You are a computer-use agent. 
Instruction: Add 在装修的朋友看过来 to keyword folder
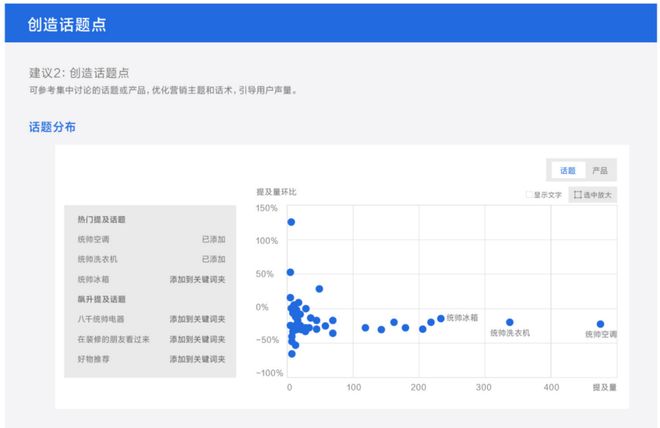tap(197, 339)
